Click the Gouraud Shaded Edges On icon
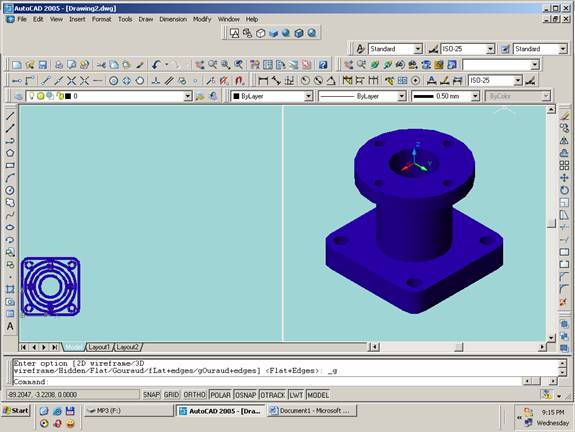The width and height of the screenshot is (575, 432). (312, 33)
